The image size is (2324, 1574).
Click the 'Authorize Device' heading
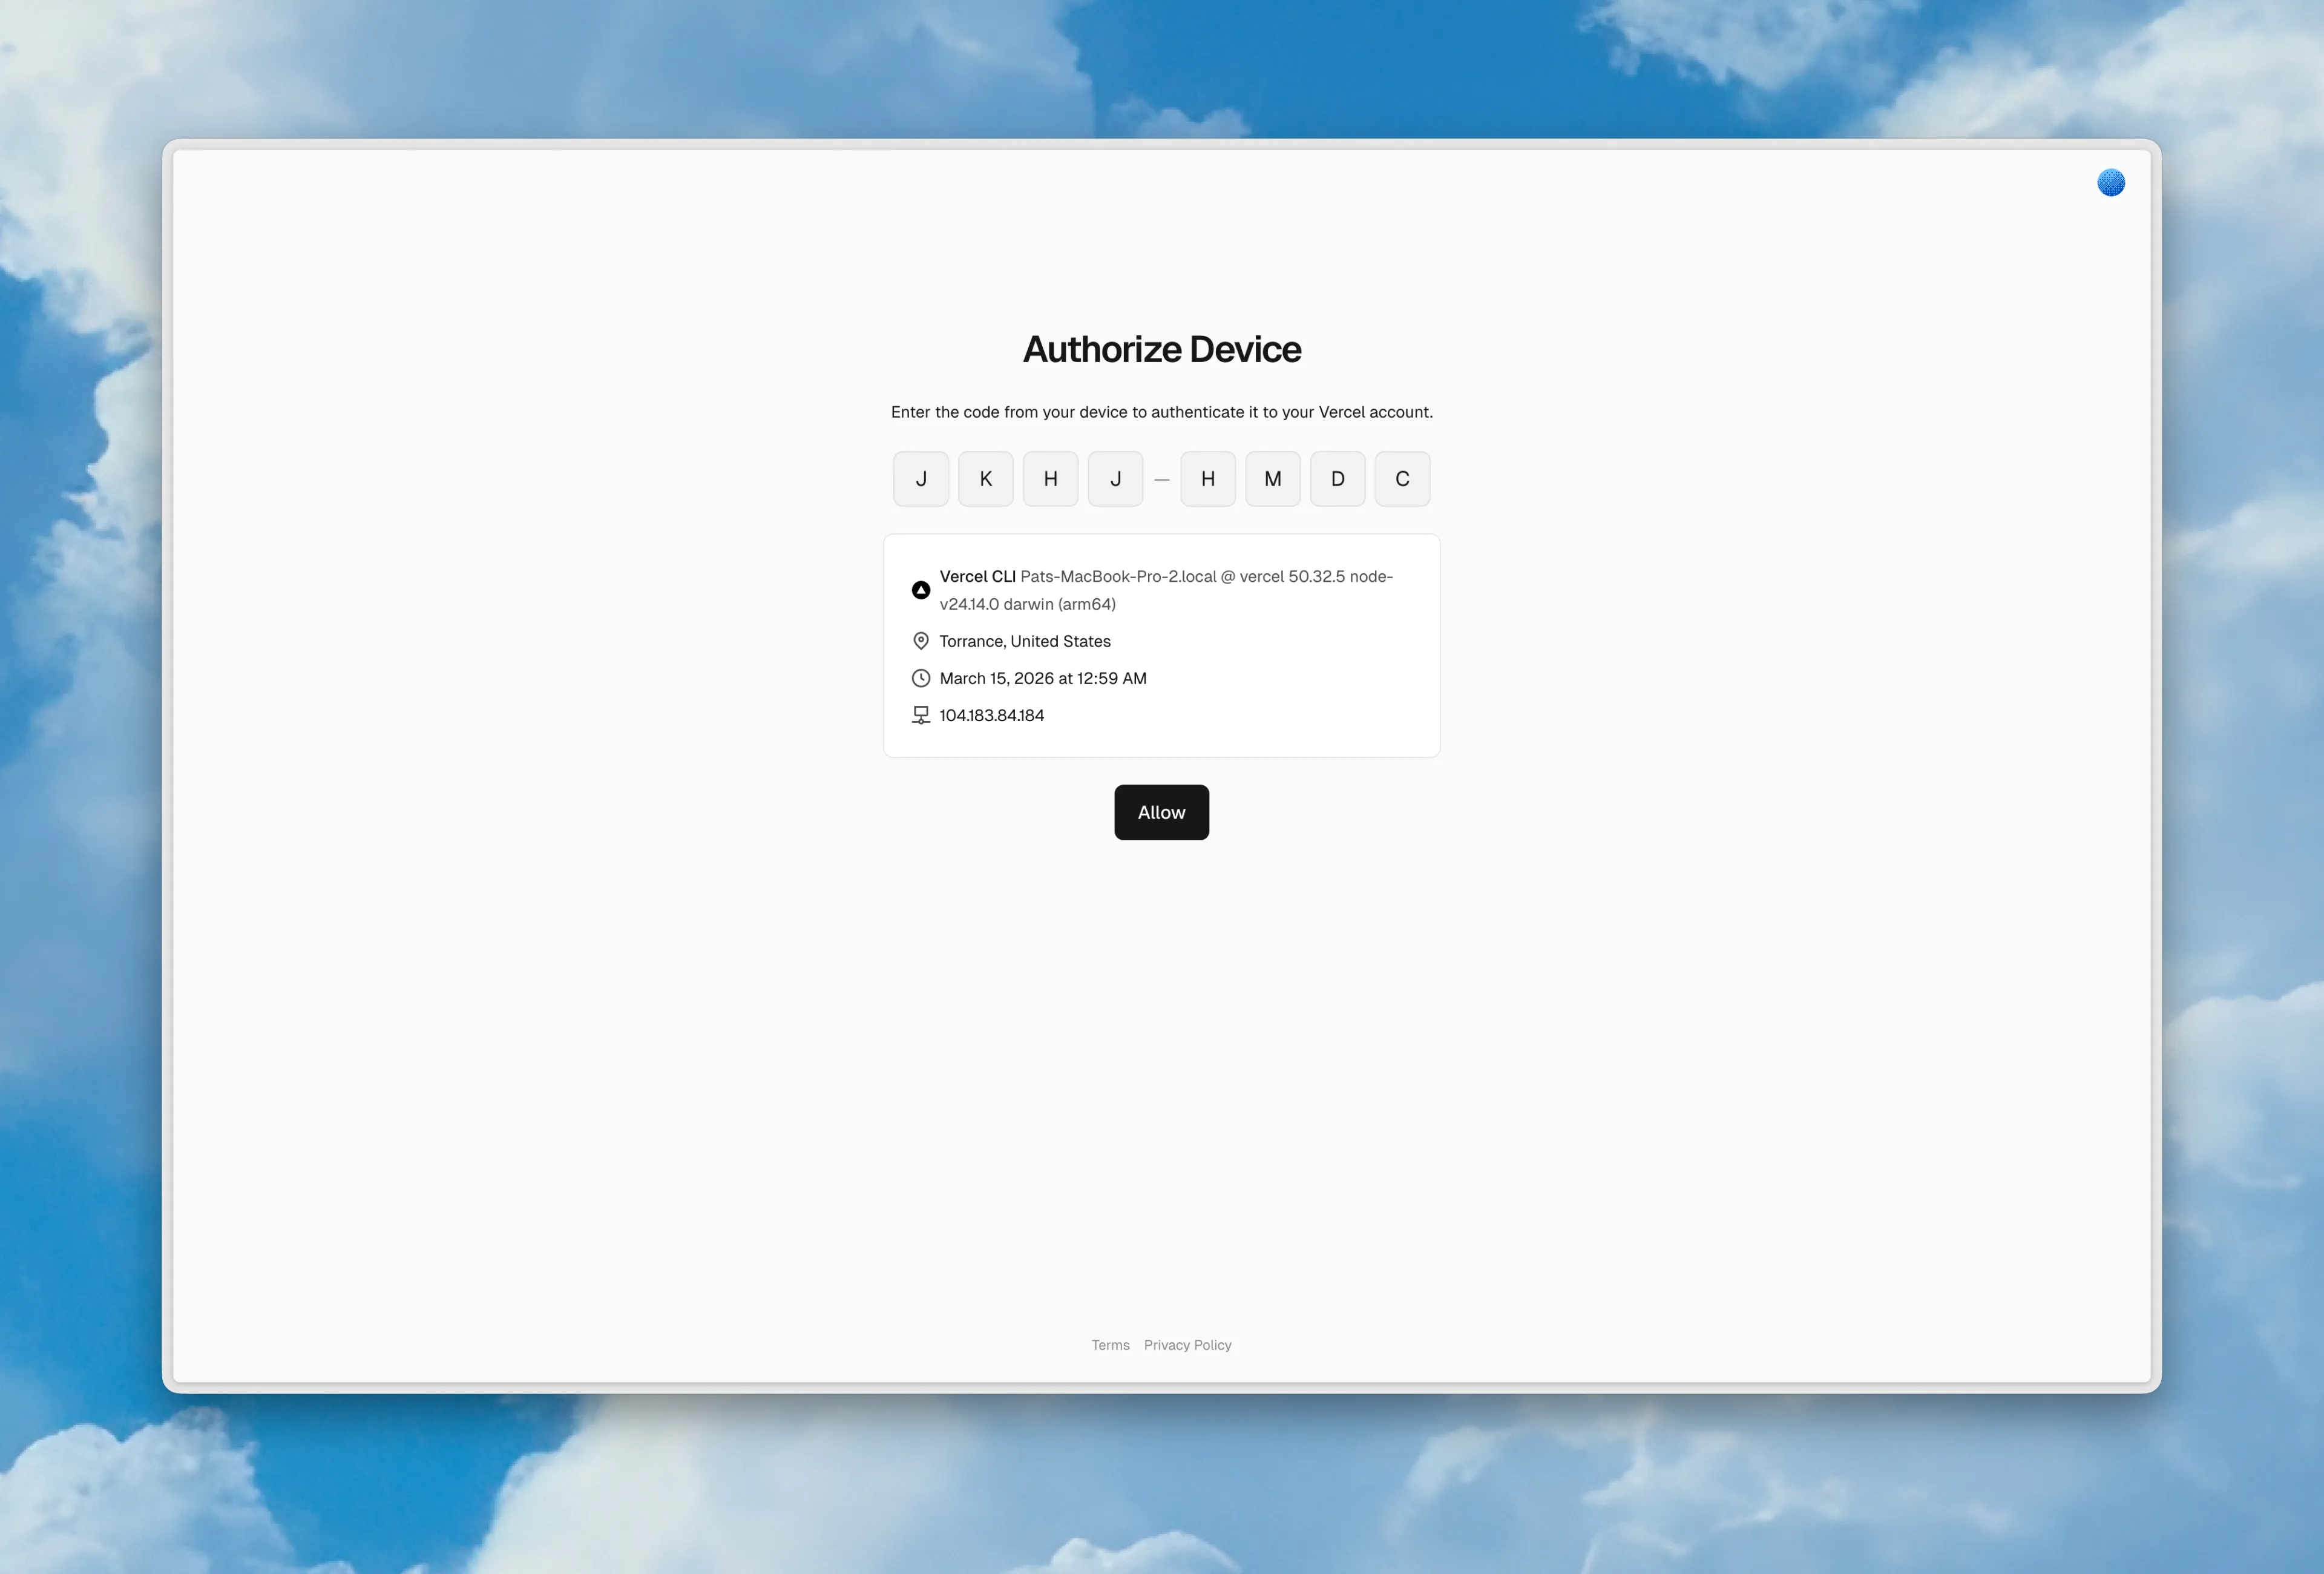(1162, 349)
